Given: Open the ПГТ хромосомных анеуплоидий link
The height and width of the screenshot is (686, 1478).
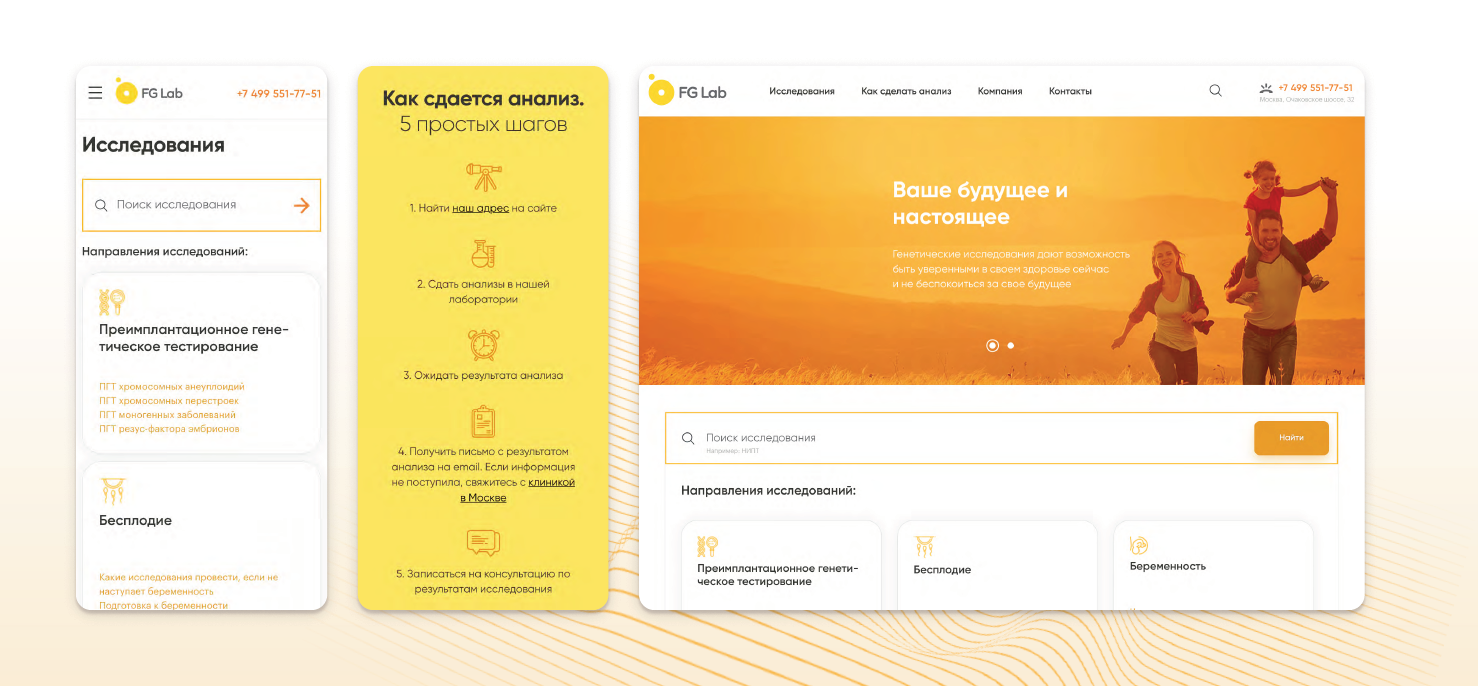Looking at the screenshot, I should (172, 386).
